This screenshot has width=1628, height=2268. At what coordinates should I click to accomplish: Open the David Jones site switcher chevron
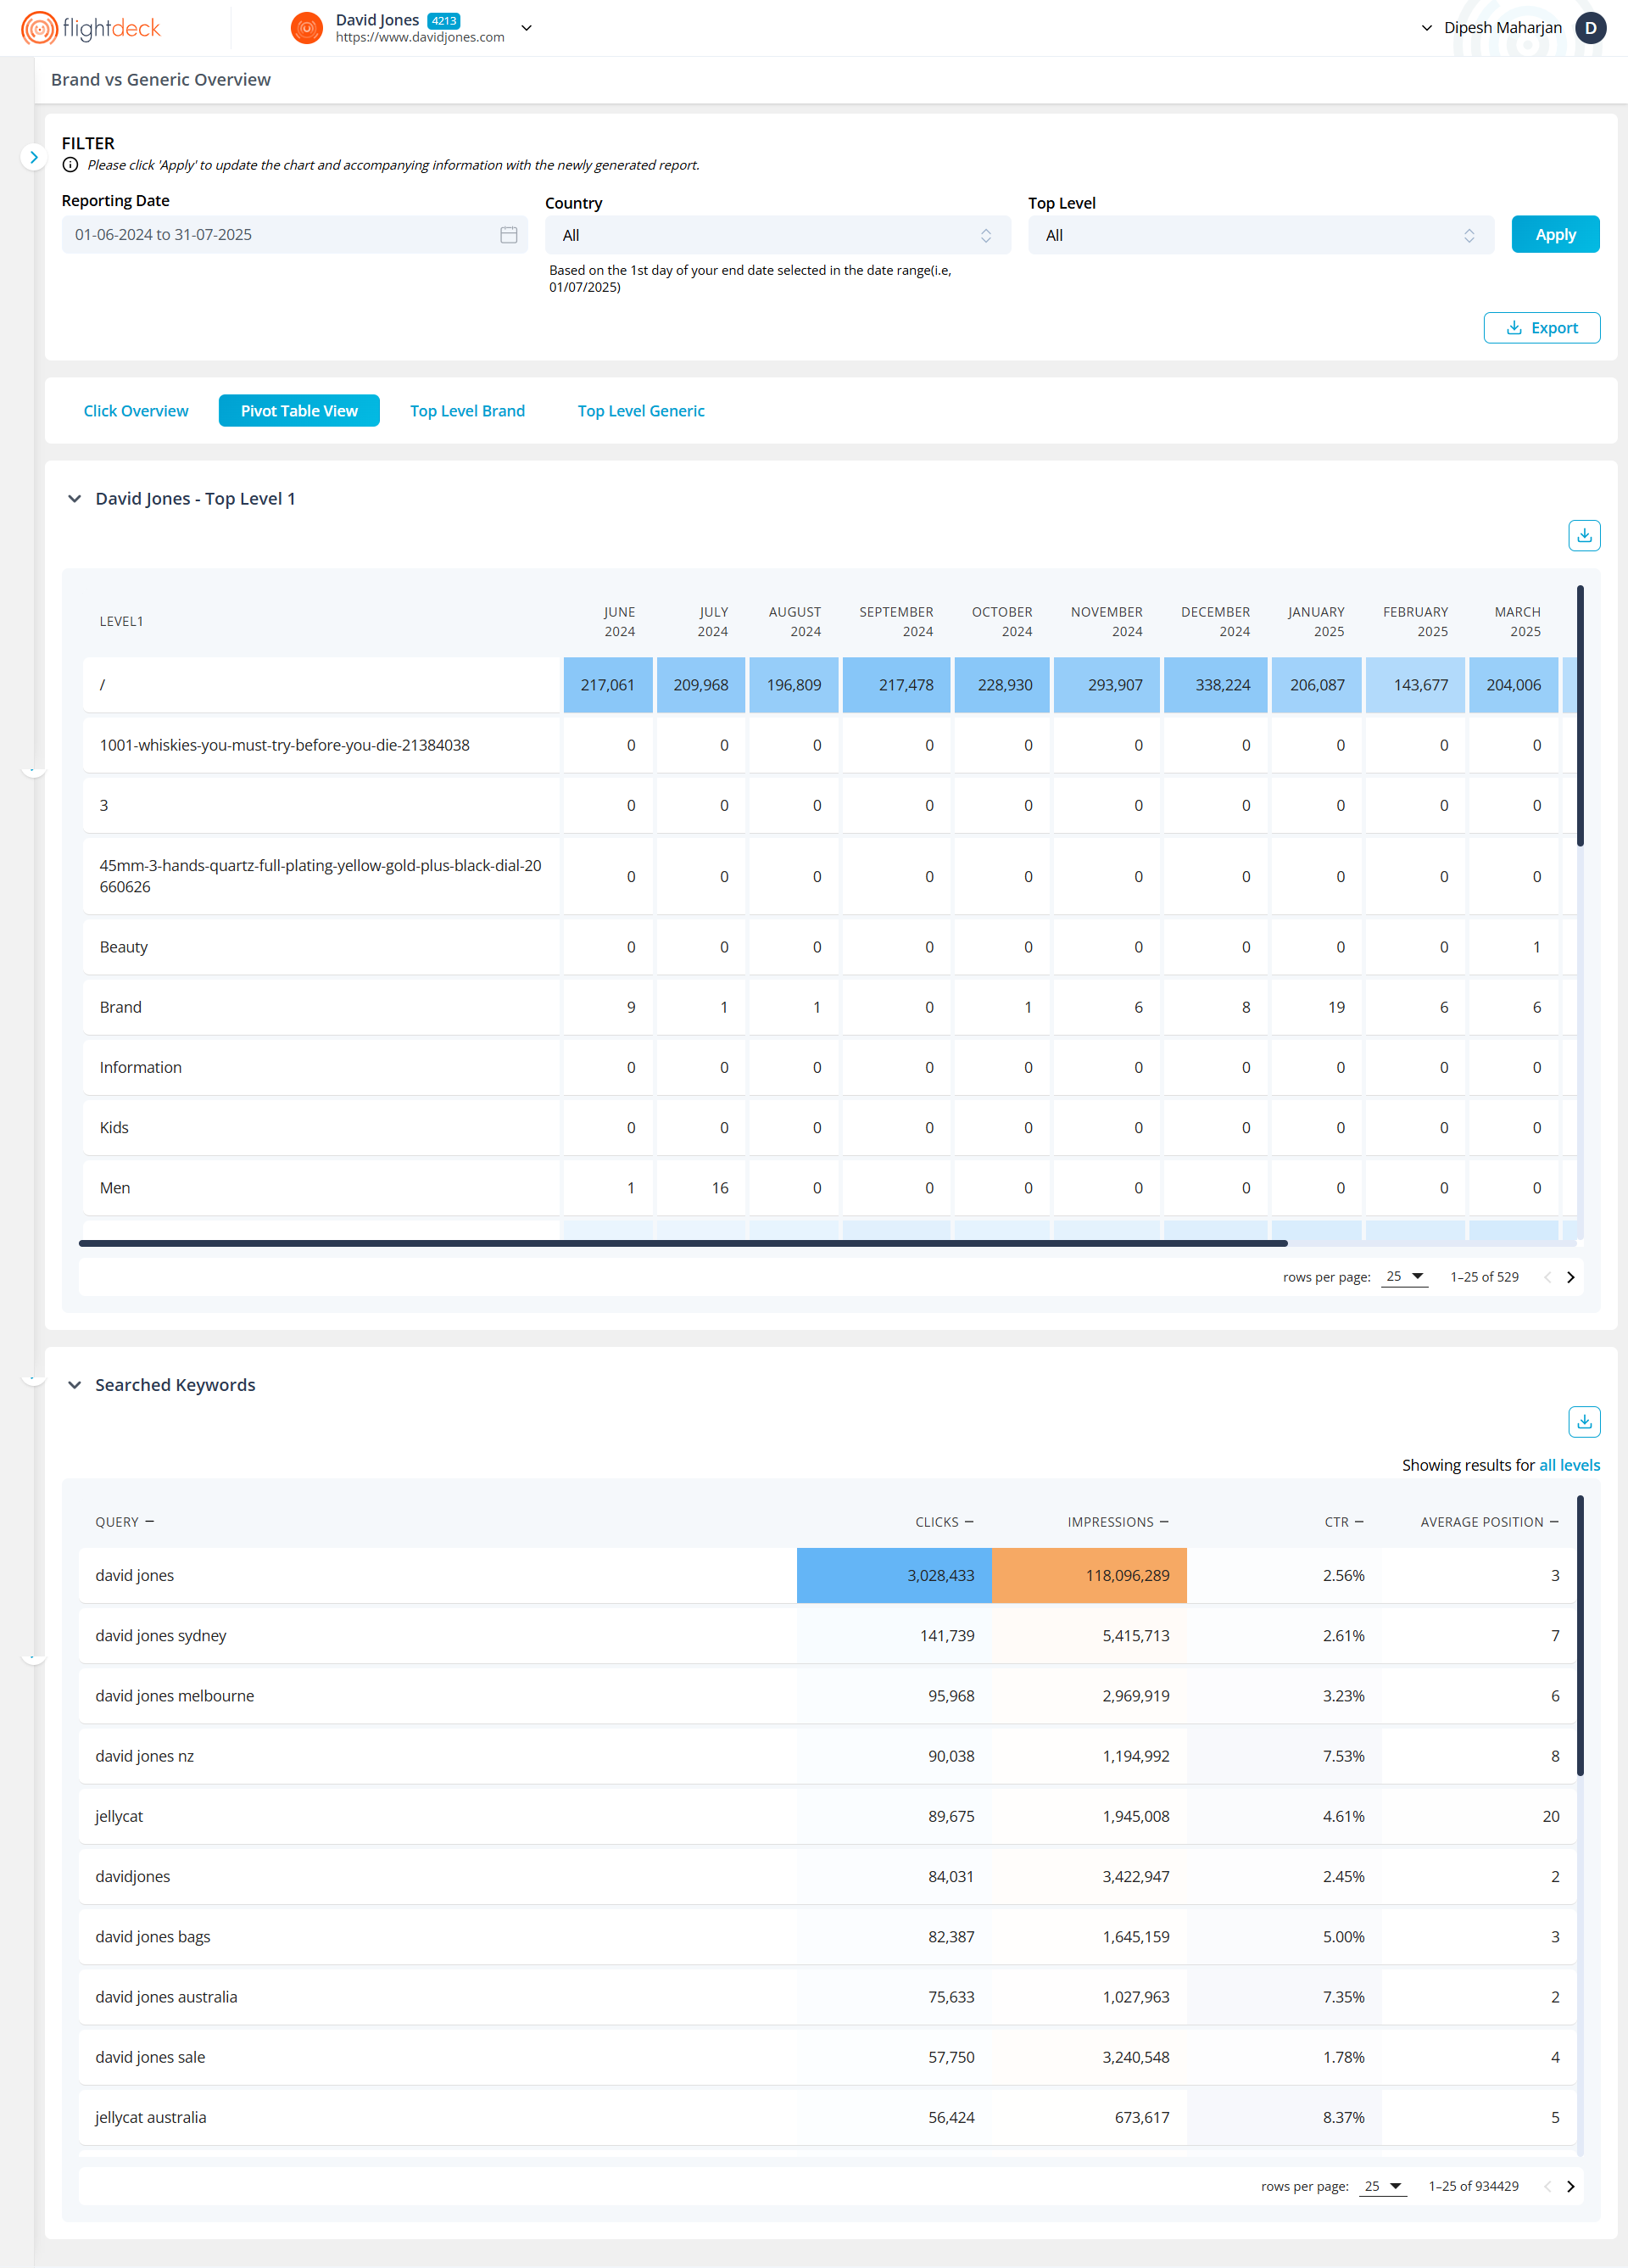pos(527,28)
